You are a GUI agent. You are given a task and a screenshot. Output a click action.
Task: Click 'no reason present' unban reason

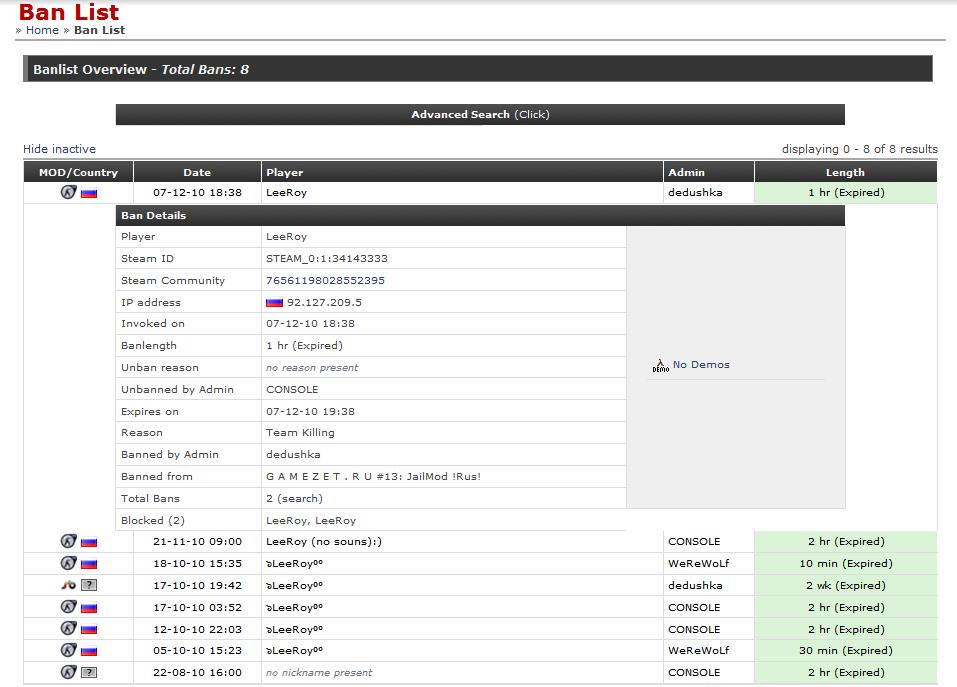coord(312,367)
